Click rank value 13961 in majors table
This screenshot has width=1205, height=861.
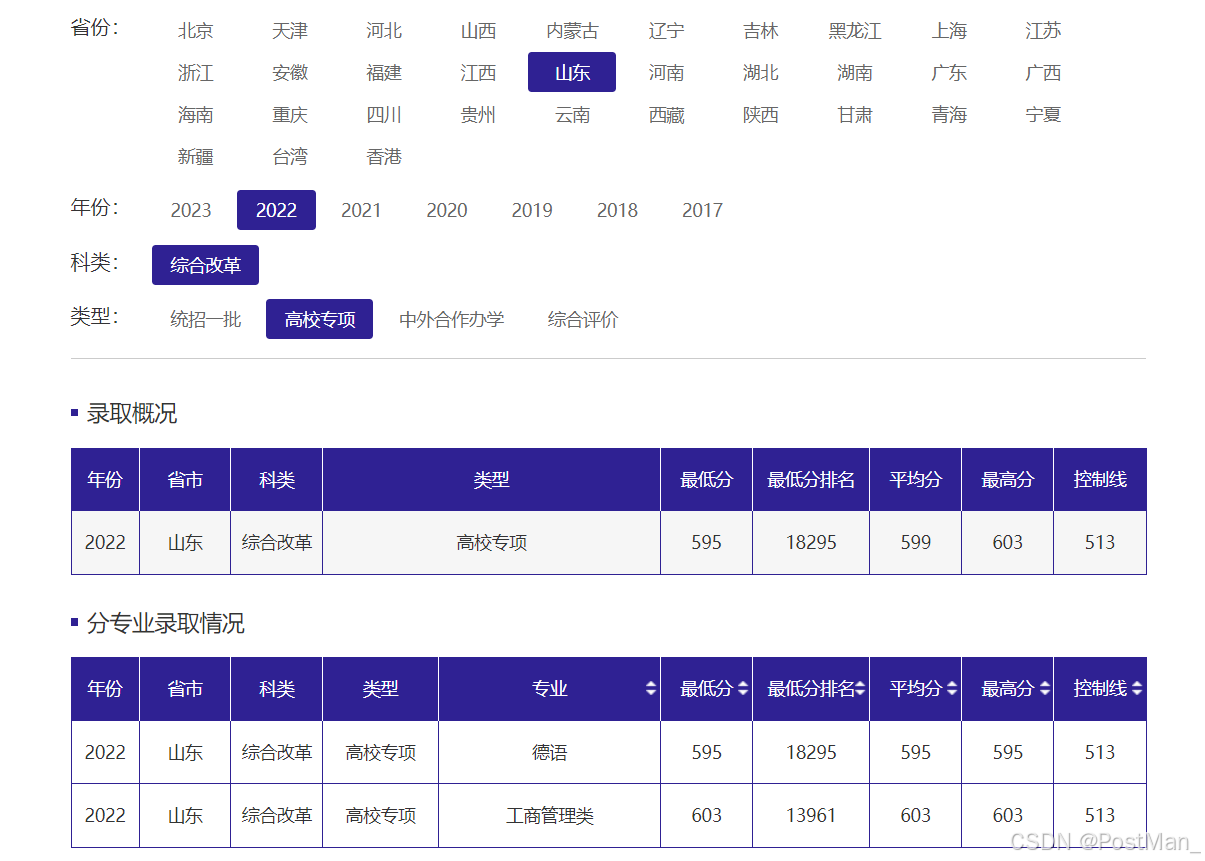coord(811,815)
